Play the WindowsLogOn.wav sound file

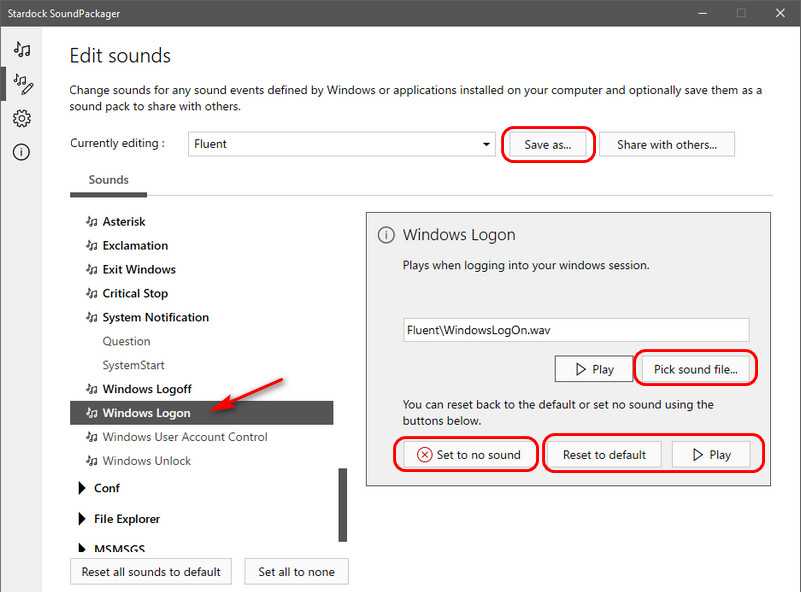pos(594,369)
